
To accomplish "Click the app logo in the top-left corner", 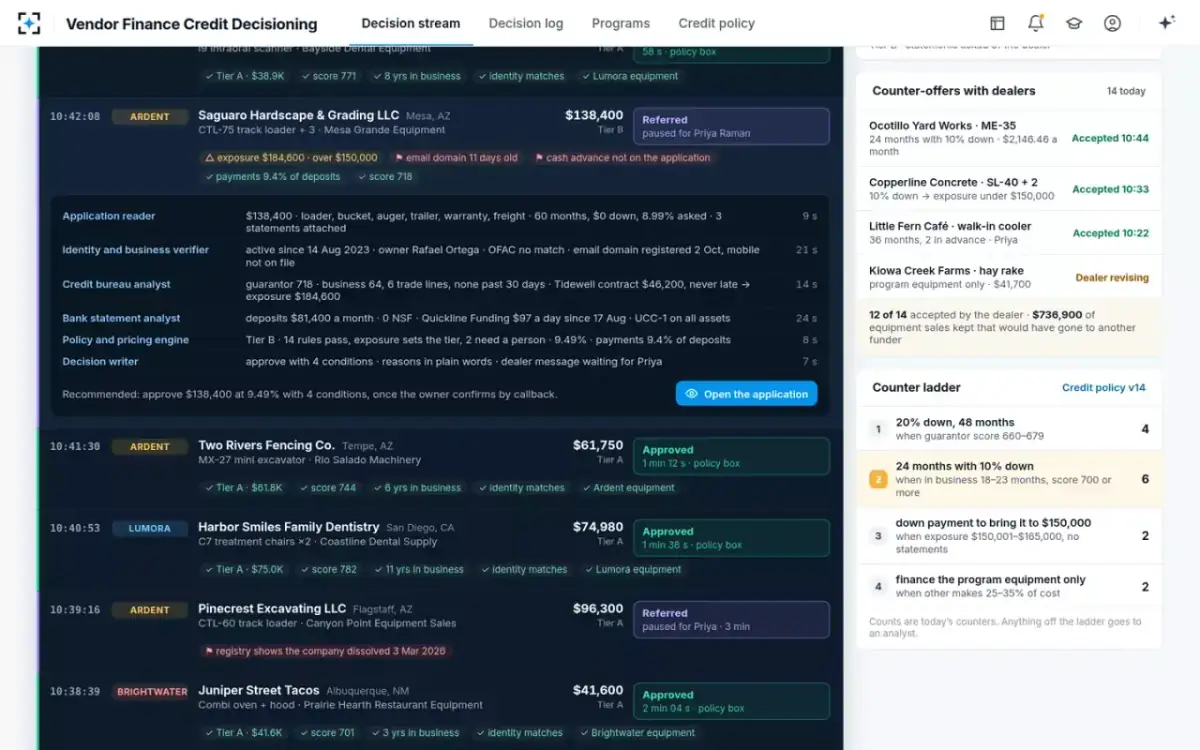I will 29,23.
